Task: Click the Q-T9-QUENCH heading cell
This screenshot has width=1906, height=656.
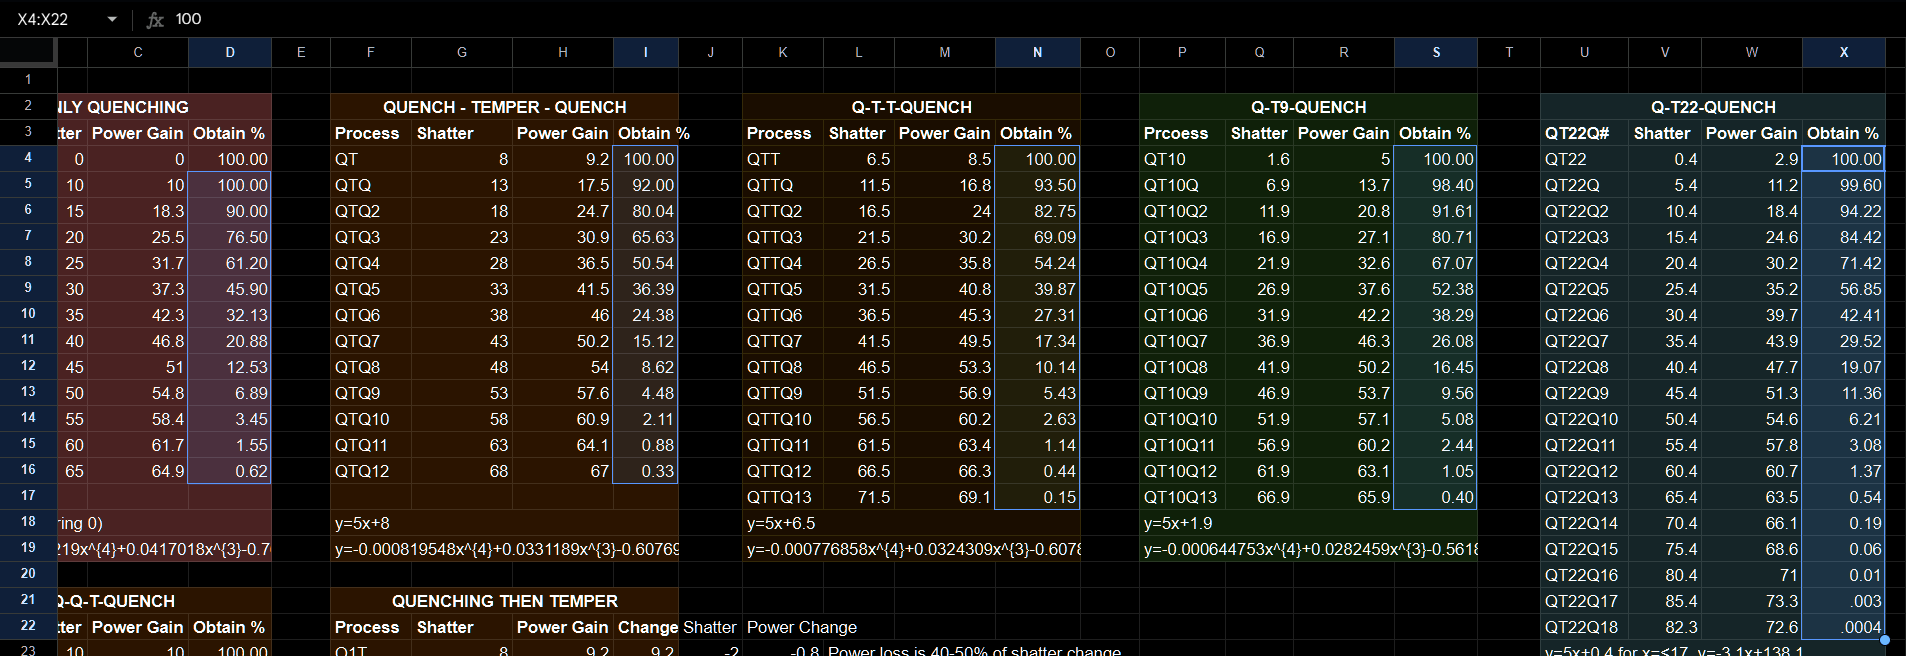Action: [x=1308, y=107]
